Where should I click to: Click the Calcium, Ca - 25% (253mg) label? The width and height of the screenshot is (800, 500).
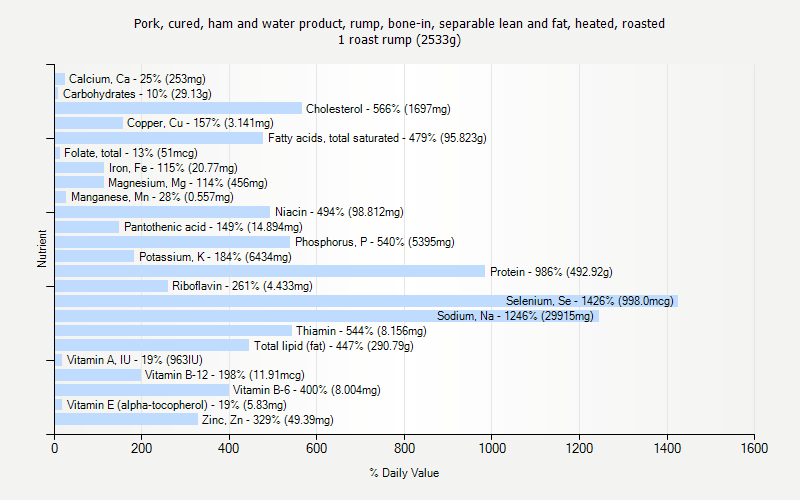[137, 79]
